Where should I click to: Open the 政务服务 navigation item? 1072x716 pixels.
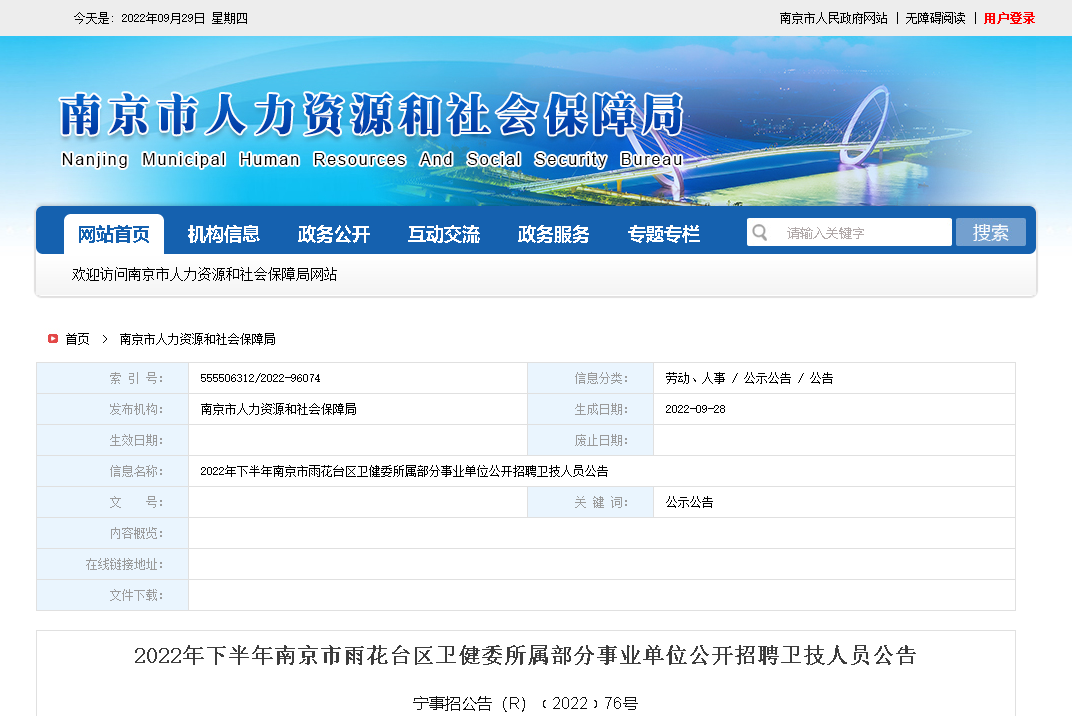point(554,234)
